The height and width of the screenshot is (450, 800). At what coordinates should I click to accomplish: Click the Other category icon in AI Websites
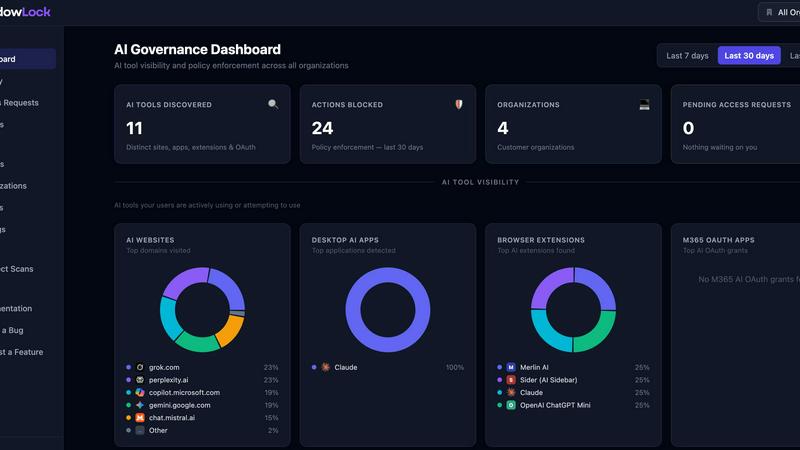[140, 430]
